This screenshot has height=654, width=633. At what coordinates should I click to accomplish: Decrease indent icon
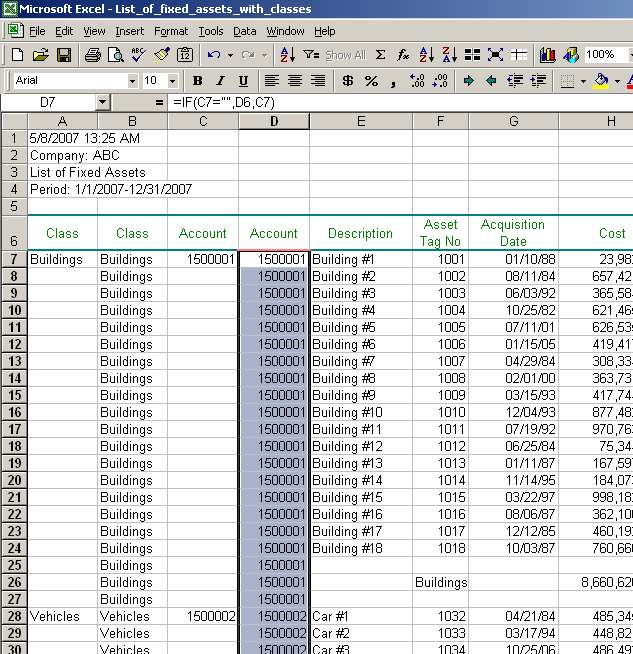(515, 80)
